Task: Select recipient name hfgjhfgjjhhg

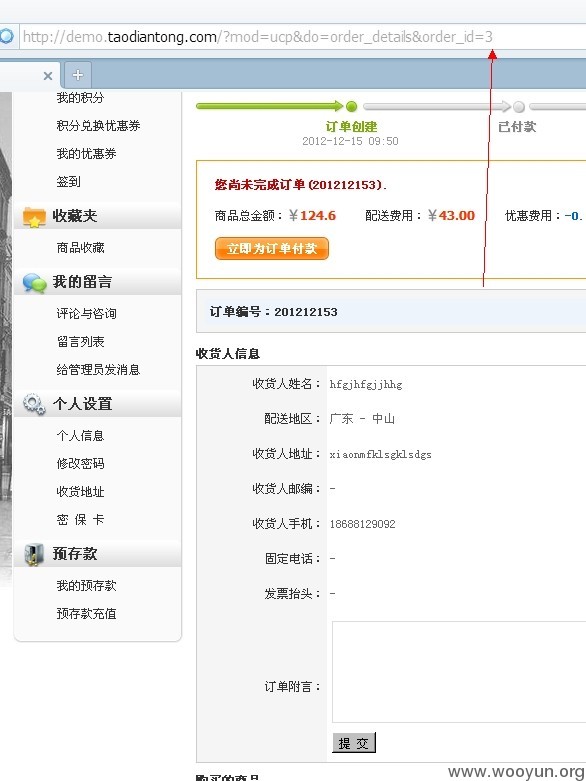Action: point(366,384)
